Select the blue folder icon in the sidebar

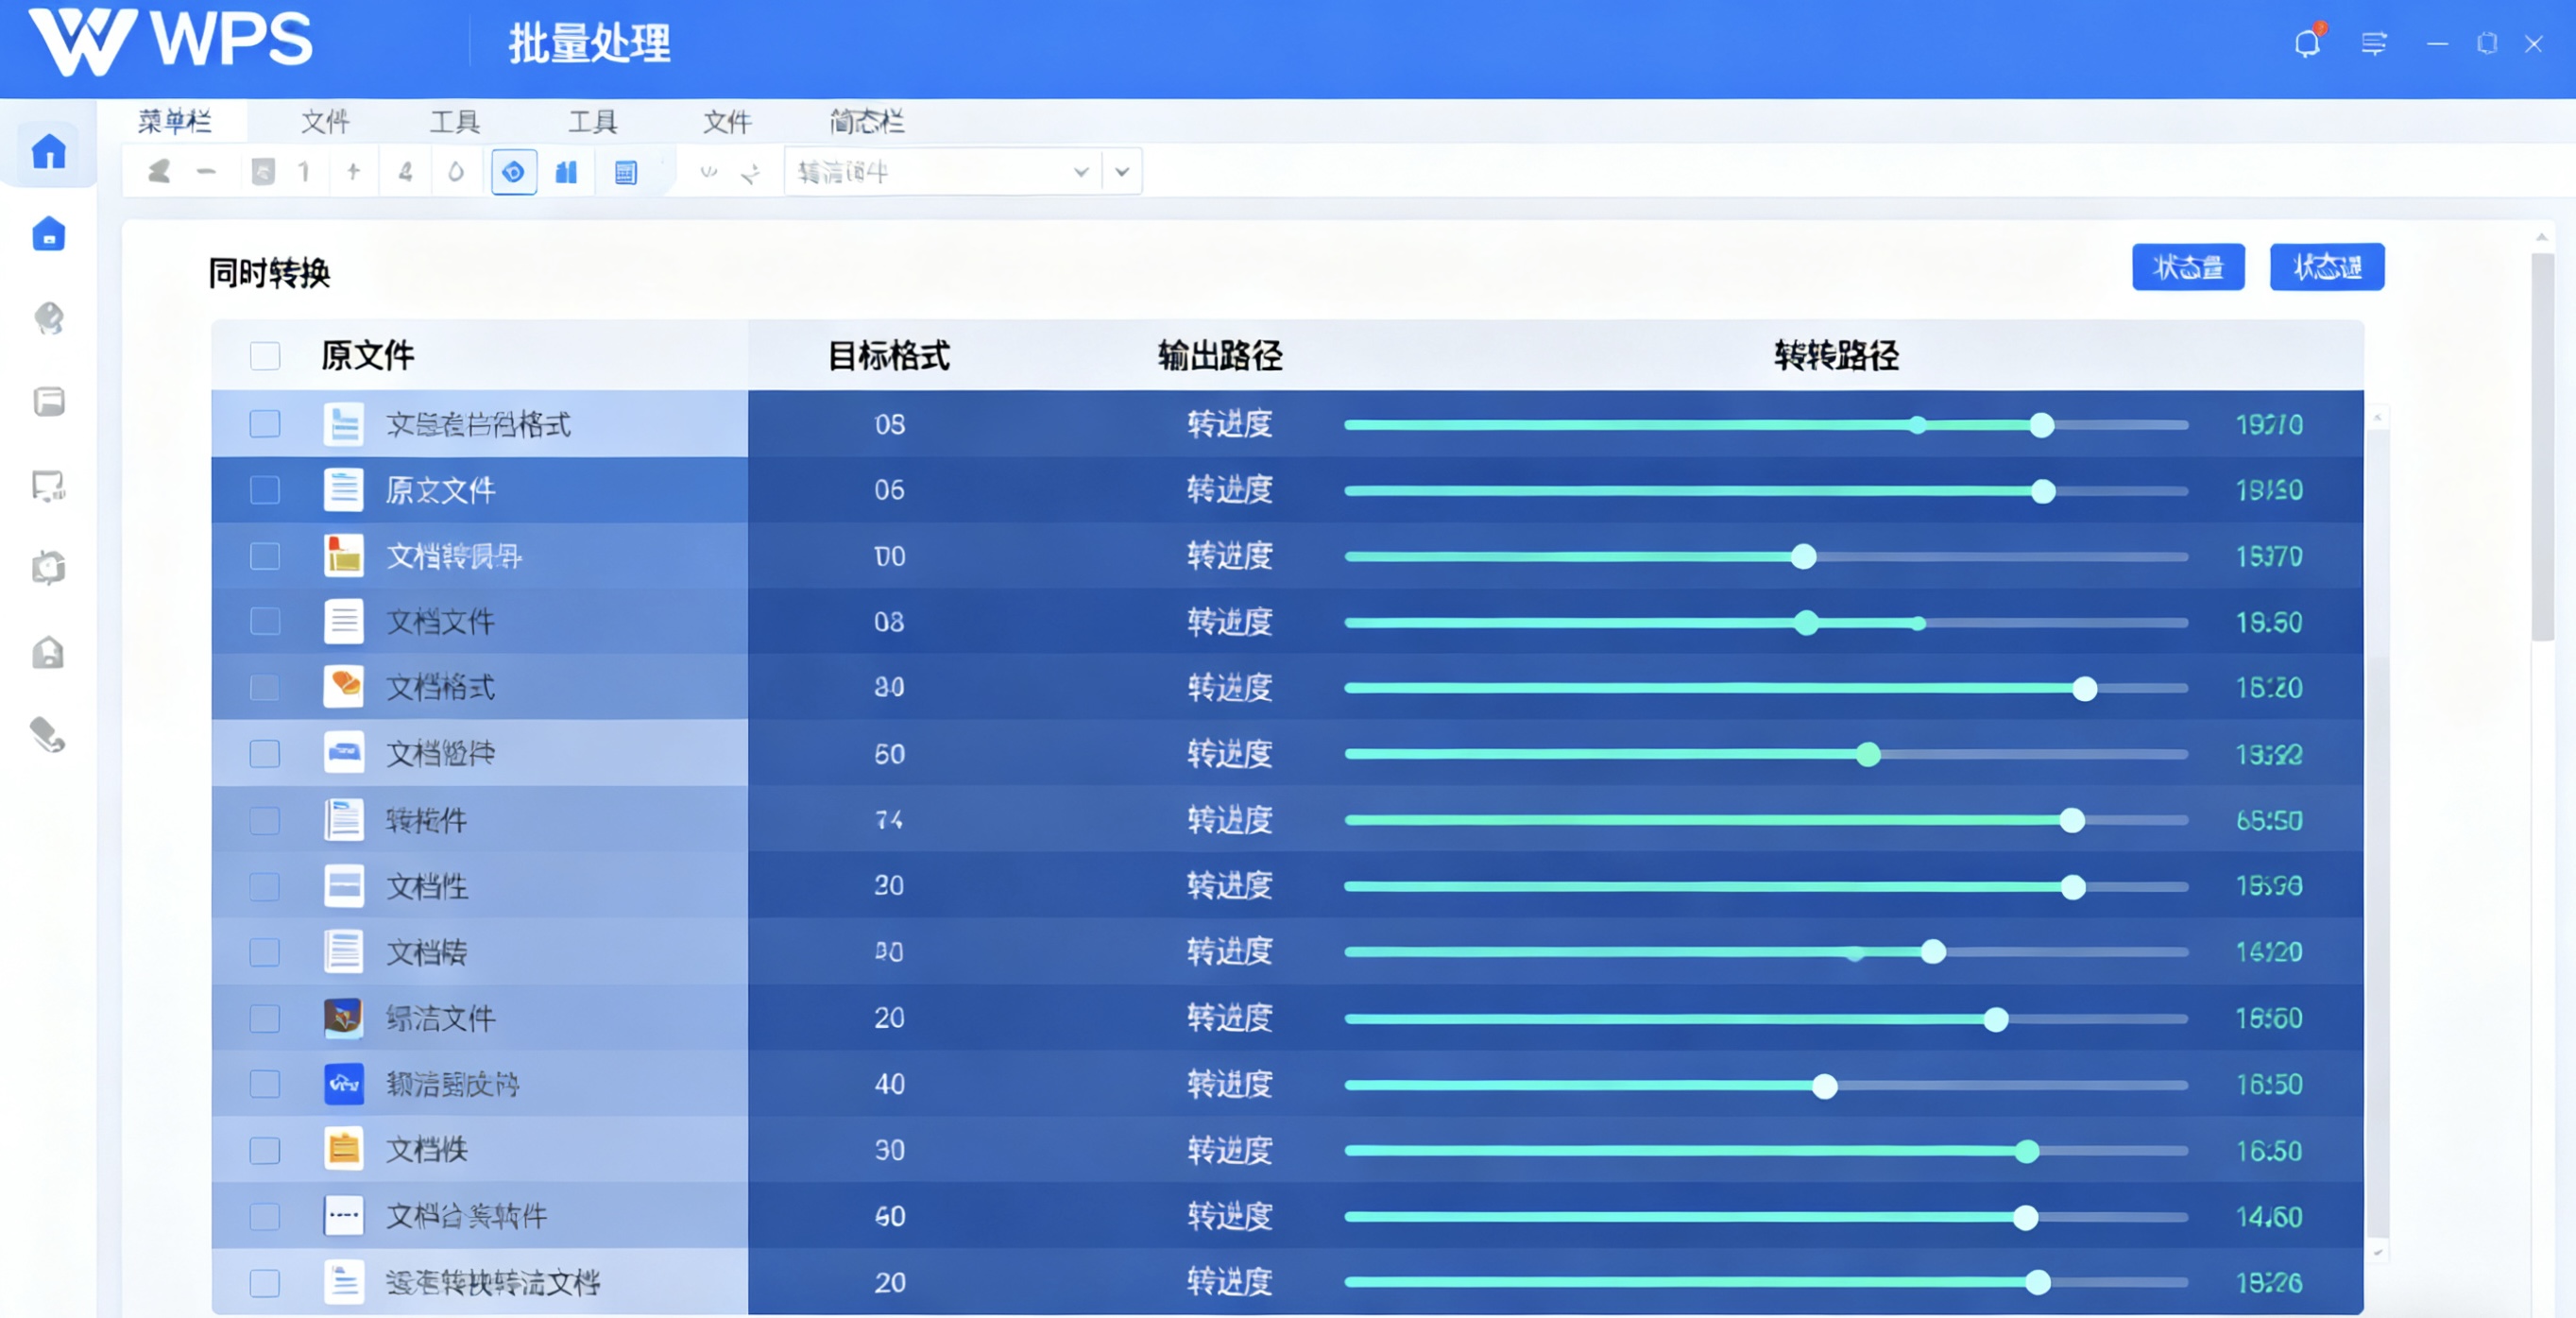pos(48,234)
